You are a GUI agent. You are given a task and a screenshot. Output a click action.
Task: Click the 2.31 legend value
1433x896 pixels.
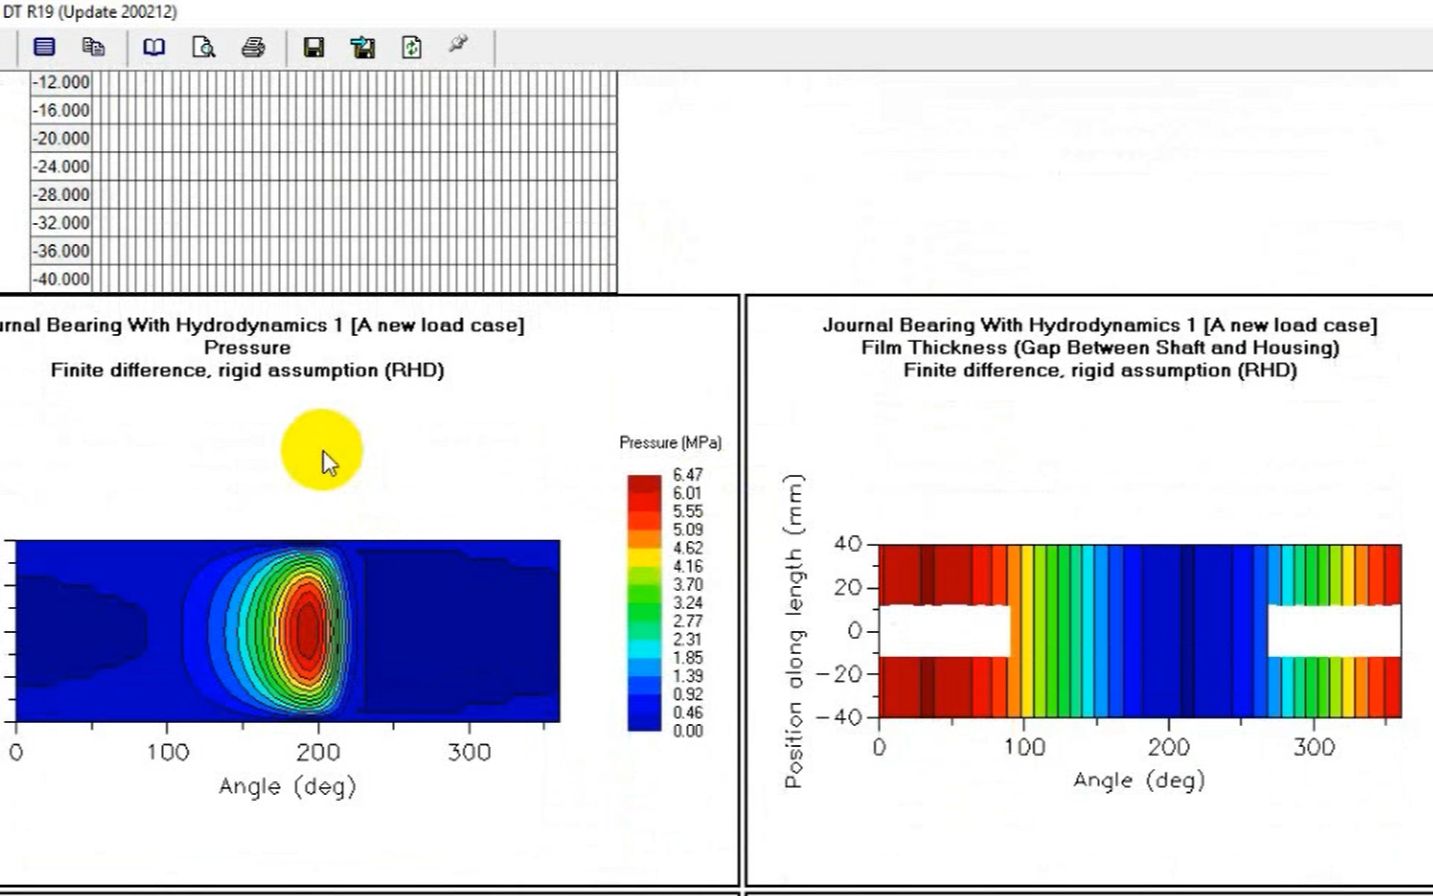(688, 639)
